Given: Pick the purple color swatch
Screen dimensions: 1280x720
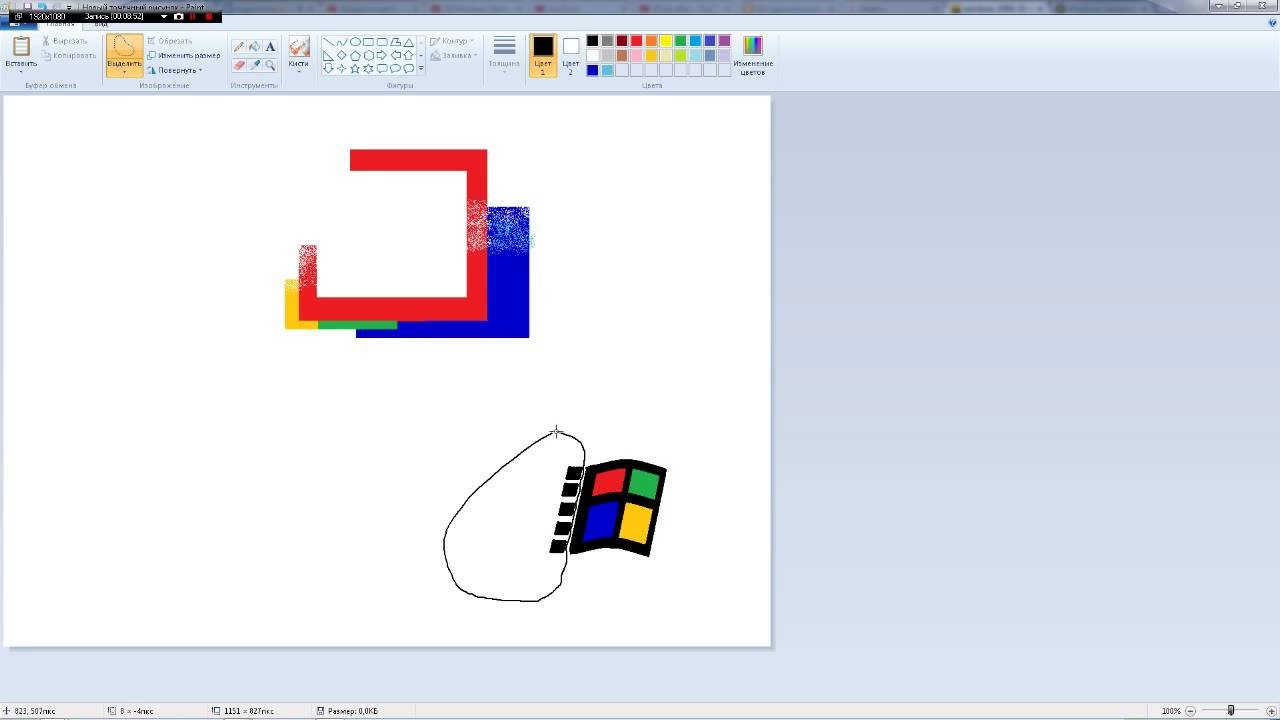Looking at the screenshot, I should tap(724, 41).
